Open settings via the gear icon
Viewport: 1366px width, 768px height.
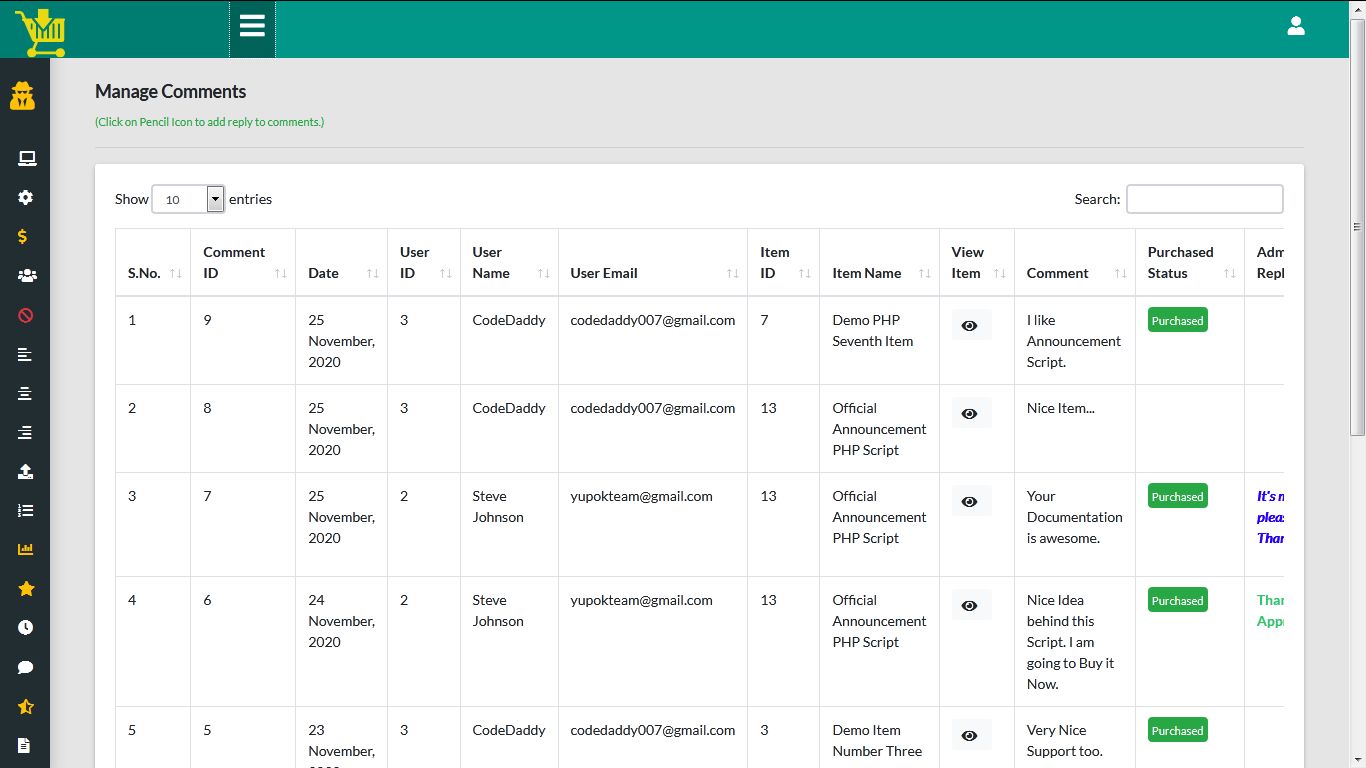[25, 197]
